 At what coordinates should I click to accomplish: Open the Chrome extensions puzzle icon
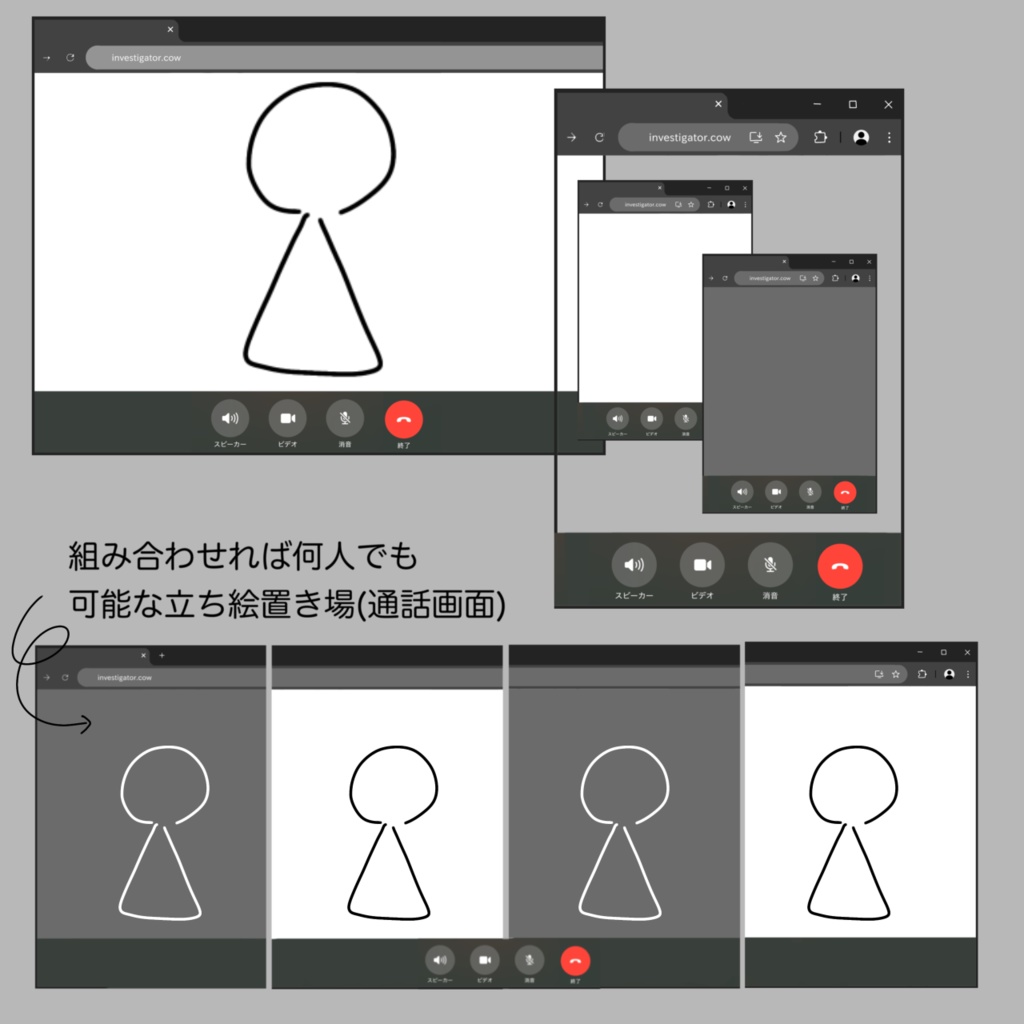point(820,138)
